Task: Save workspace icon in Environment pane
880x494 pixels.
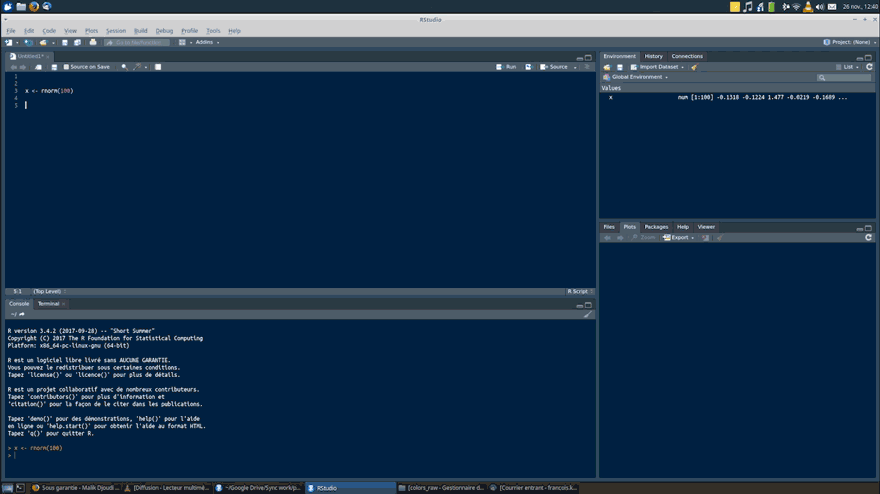Action: click(620, 67)
